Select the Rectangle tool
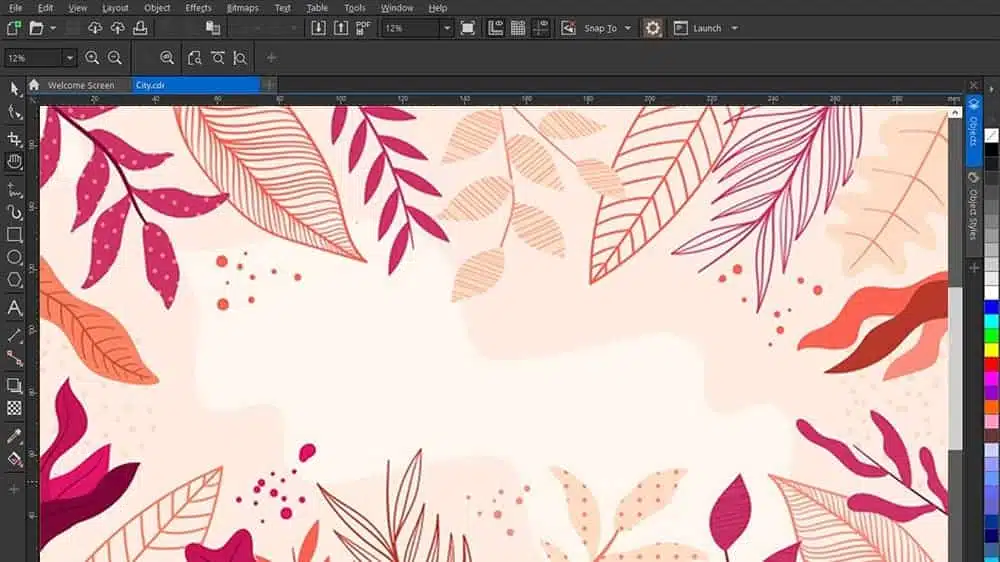This screenshot has width=1000, height=562. coord(14,235)
